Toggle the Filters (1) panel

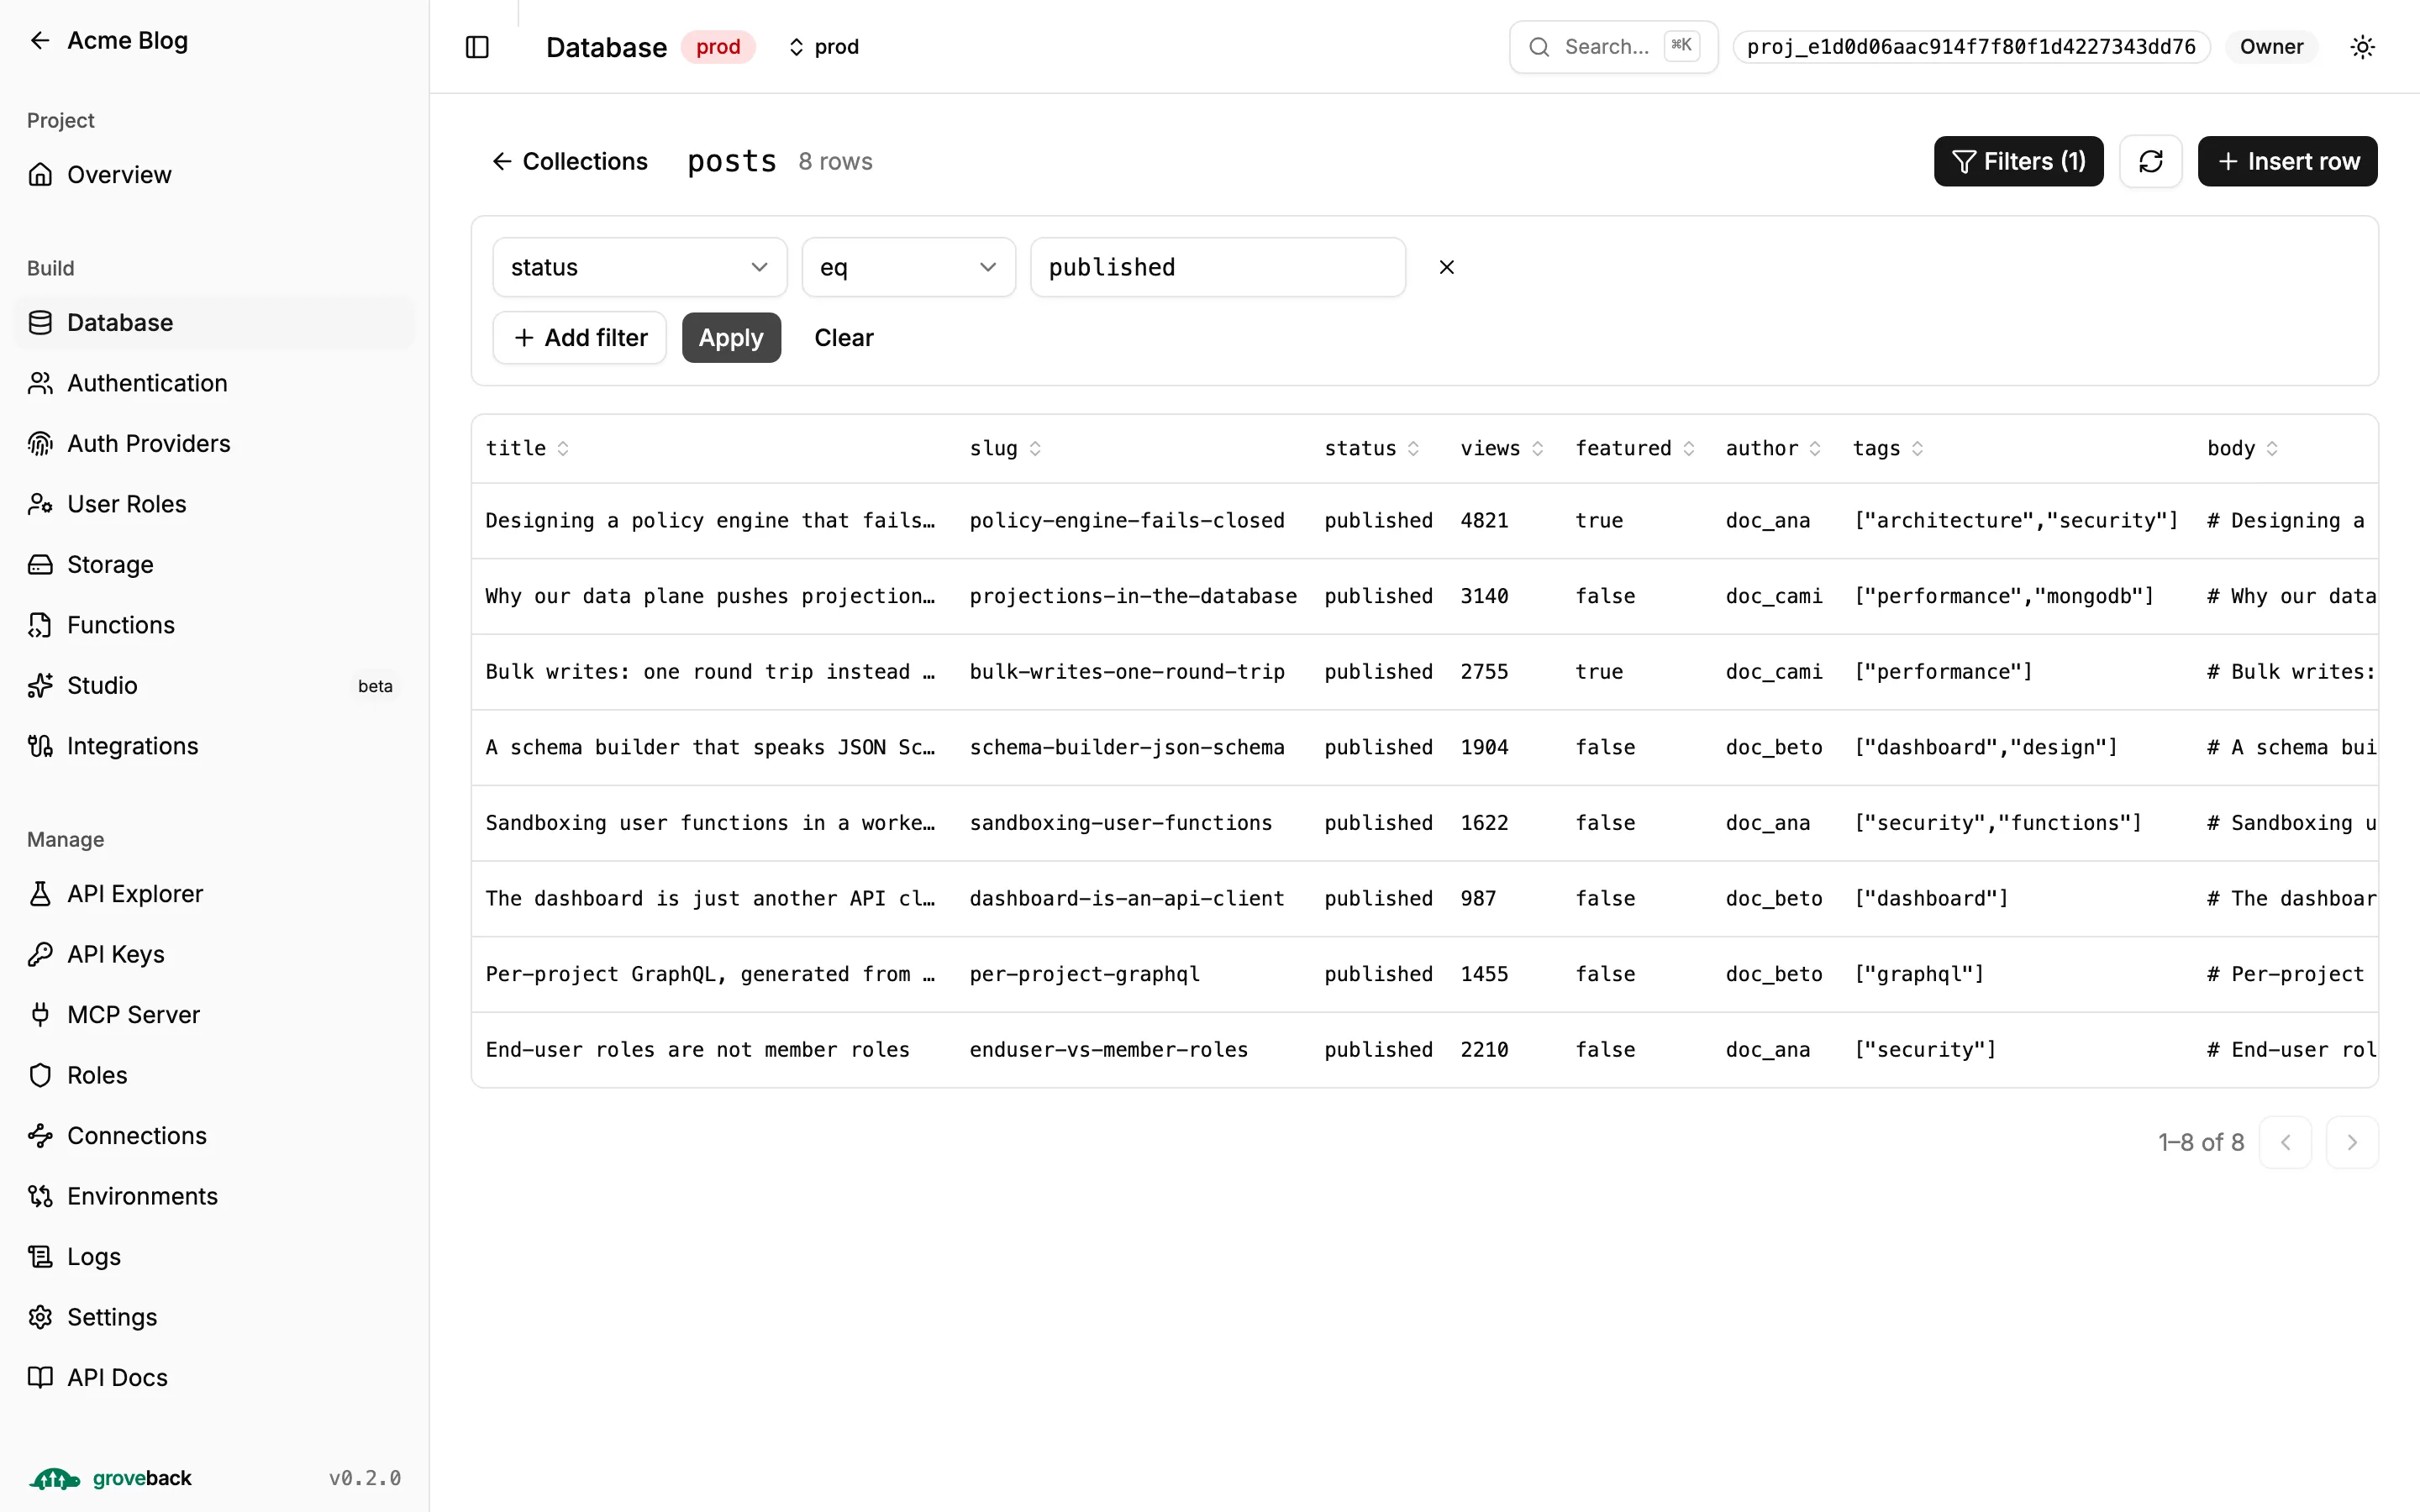[2018, 161]
